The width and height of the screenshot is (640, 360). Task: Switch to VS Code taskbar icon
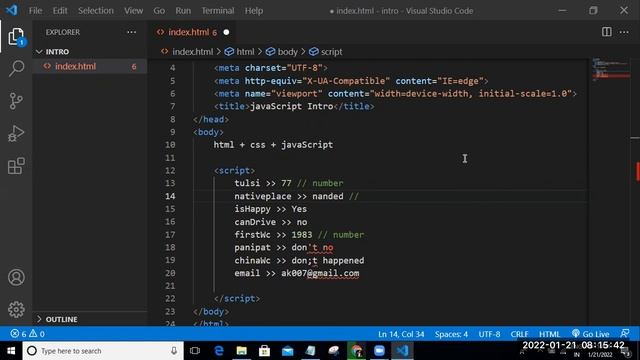coord(402,351)
